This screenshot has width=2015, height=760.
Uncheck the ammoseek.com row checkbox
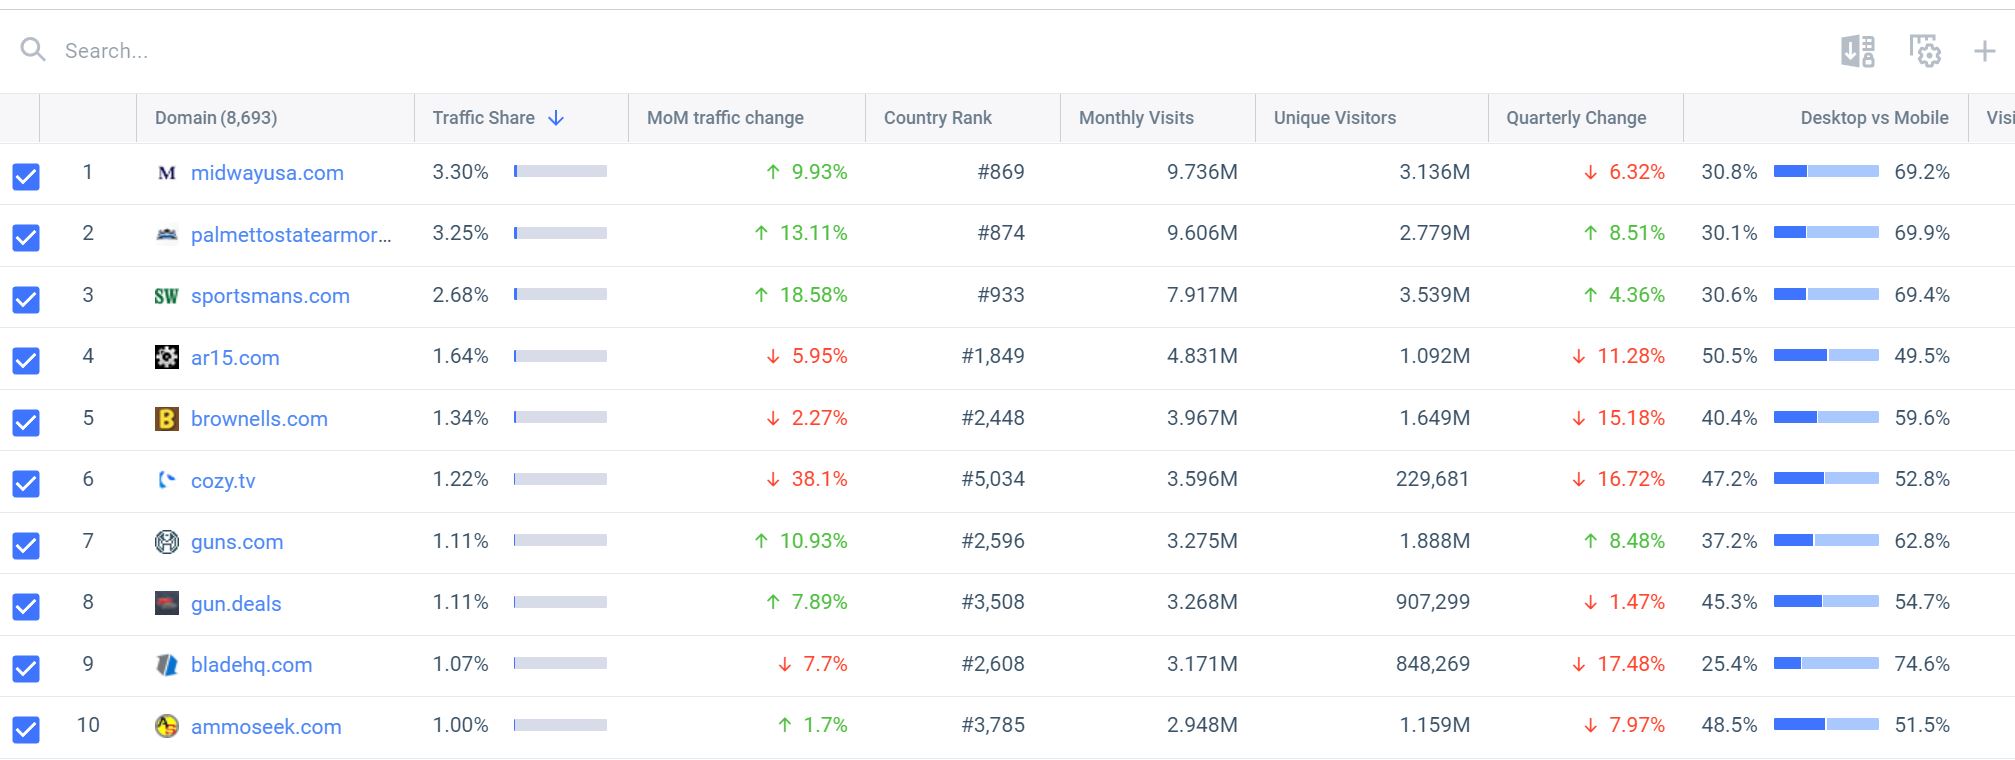coord(26,729)
